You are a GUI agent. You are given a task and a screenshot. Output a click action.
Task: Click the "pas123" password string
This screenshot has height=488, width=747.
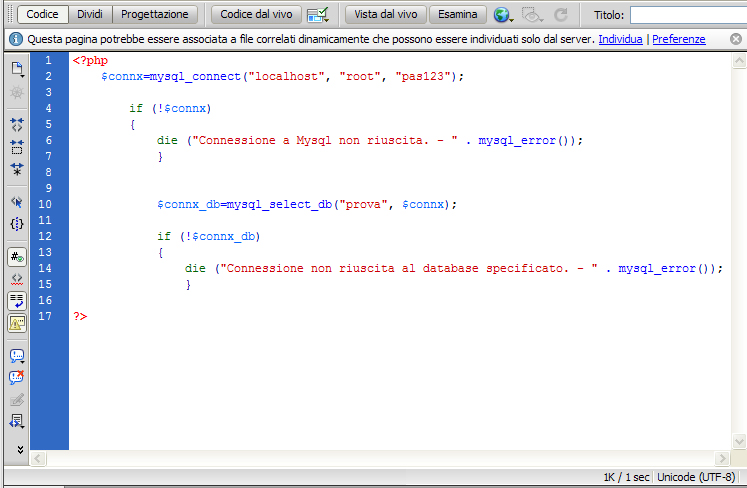[423, 76]
